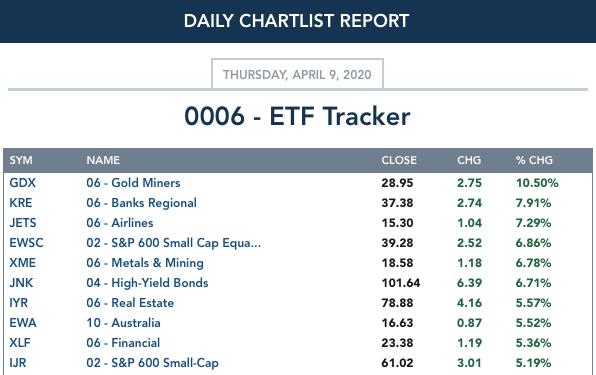This screenshot has height=375, width=596.
Task: Open the EWSC symbol link
Action: 26,243
